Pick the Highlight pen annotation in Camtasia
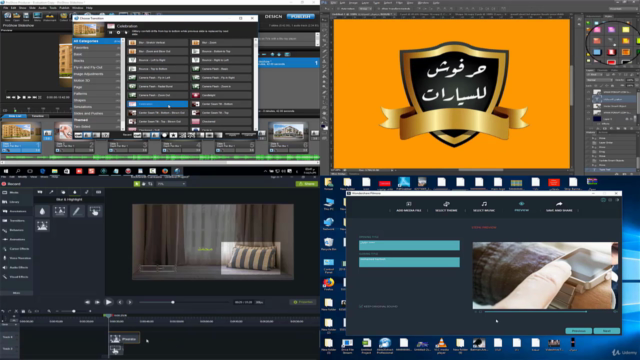The width and height of the screenshot is (640, 360). pyautogui.click(x=77, y=211)
